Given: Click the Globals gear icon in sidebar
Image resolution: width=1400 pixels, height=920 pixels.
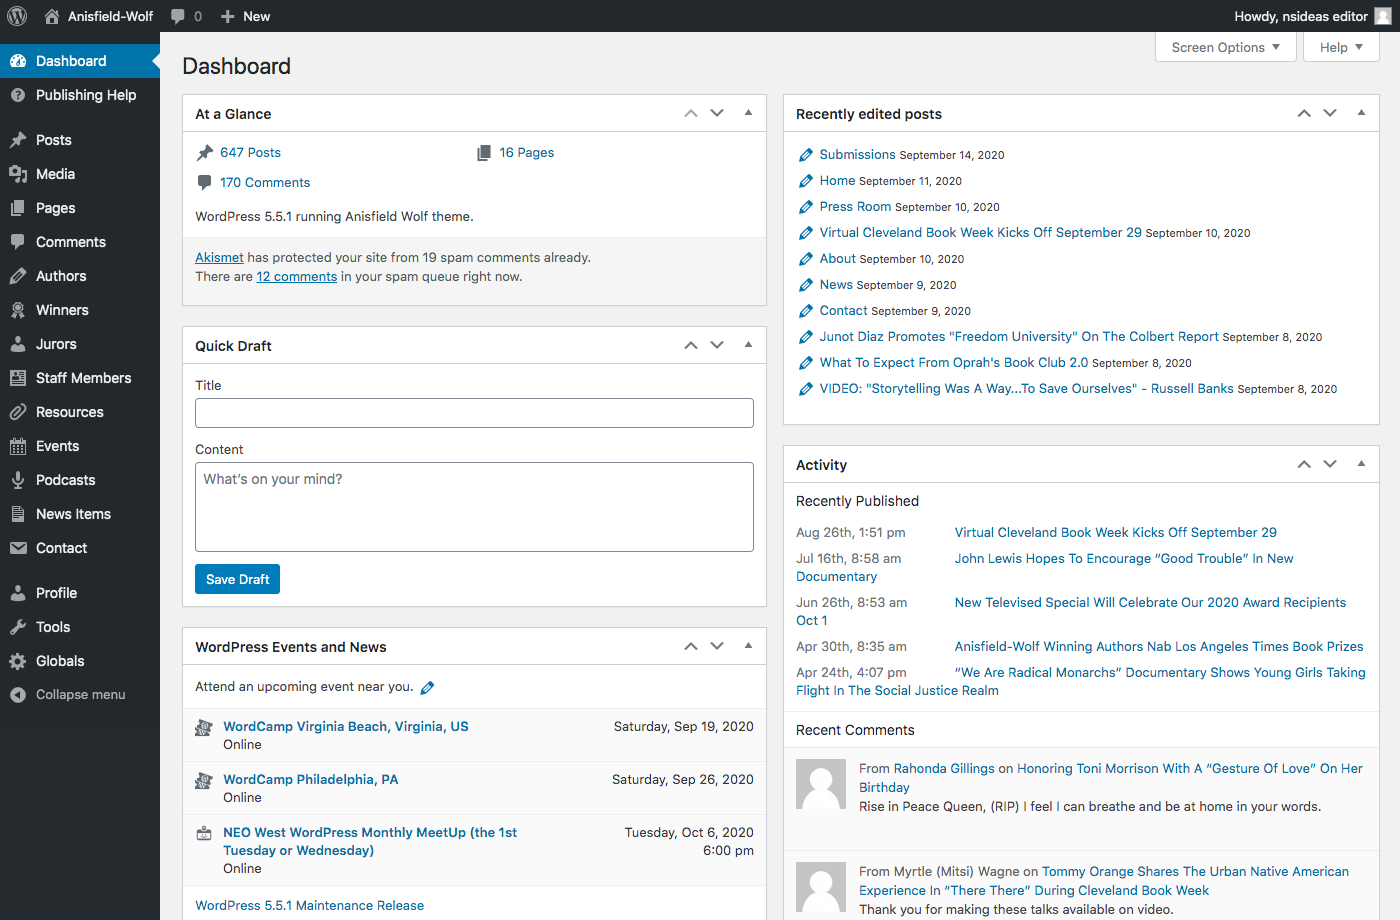Looking at the screenshot, I should [x=18, y=661].
